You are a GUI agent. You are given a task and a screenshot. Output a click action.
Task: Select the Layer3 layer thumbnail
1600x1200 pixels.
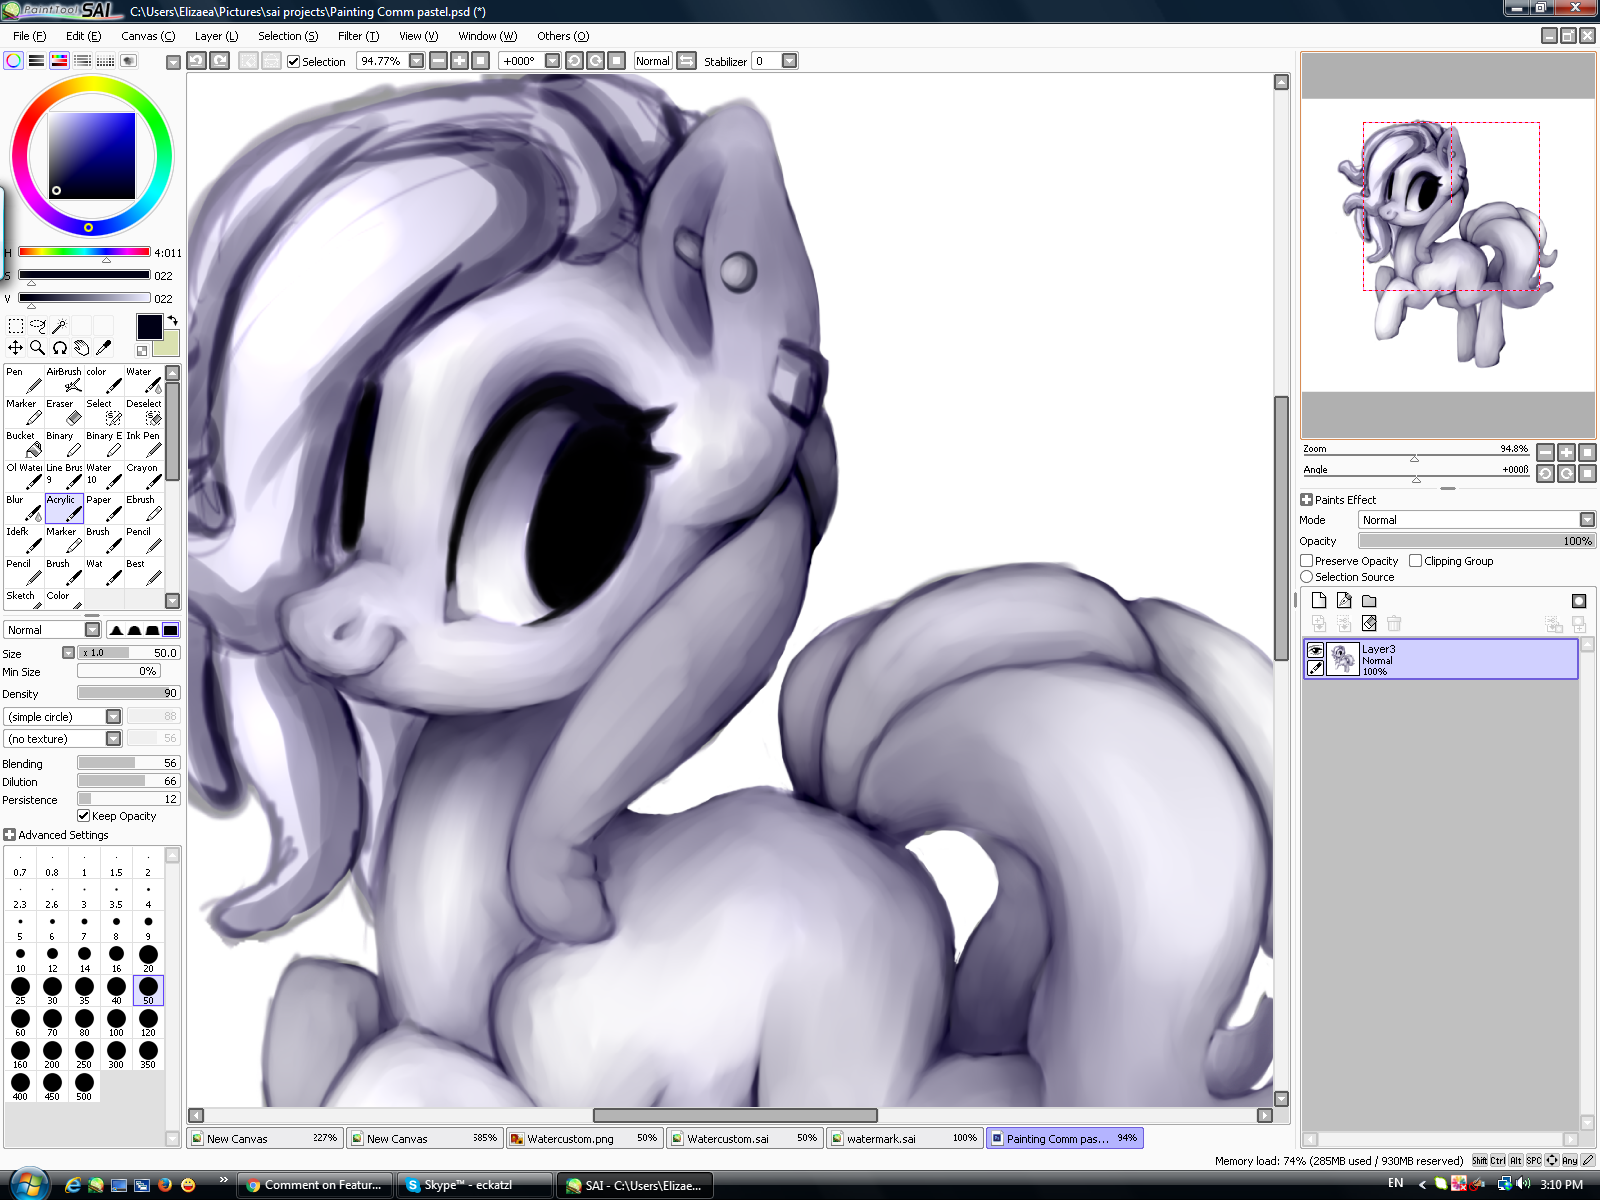(1342, 660)
